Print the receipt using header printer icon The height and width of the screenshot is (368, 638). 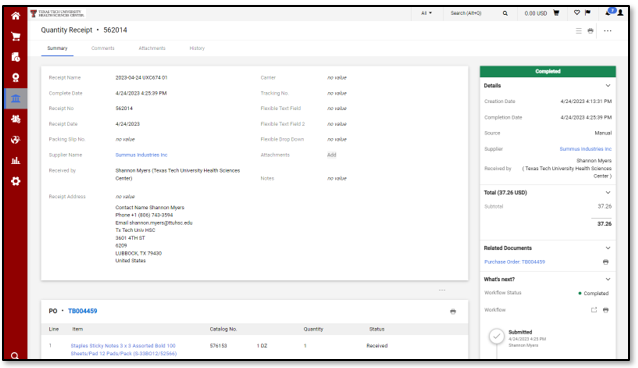(590, 31)
